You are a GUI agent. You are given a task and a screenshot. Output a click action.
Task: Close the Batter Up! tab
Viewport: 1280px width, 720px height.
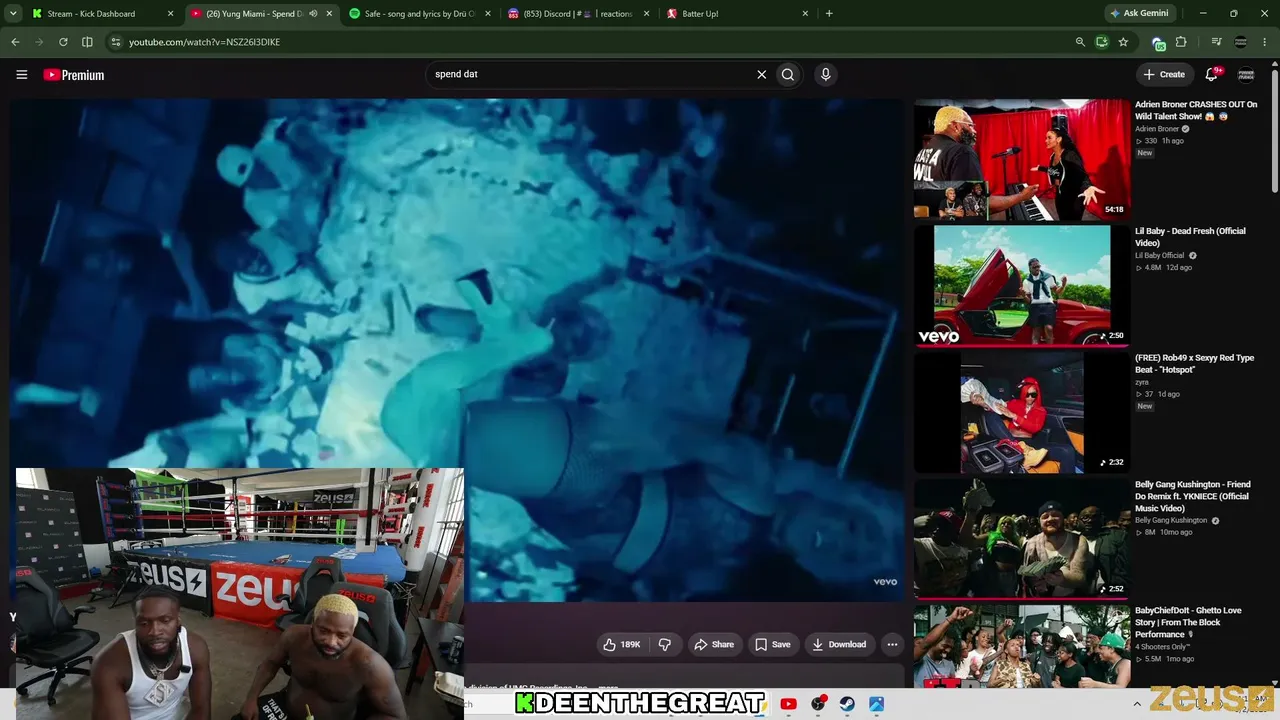pyautogui.click(x=805, y=14)
